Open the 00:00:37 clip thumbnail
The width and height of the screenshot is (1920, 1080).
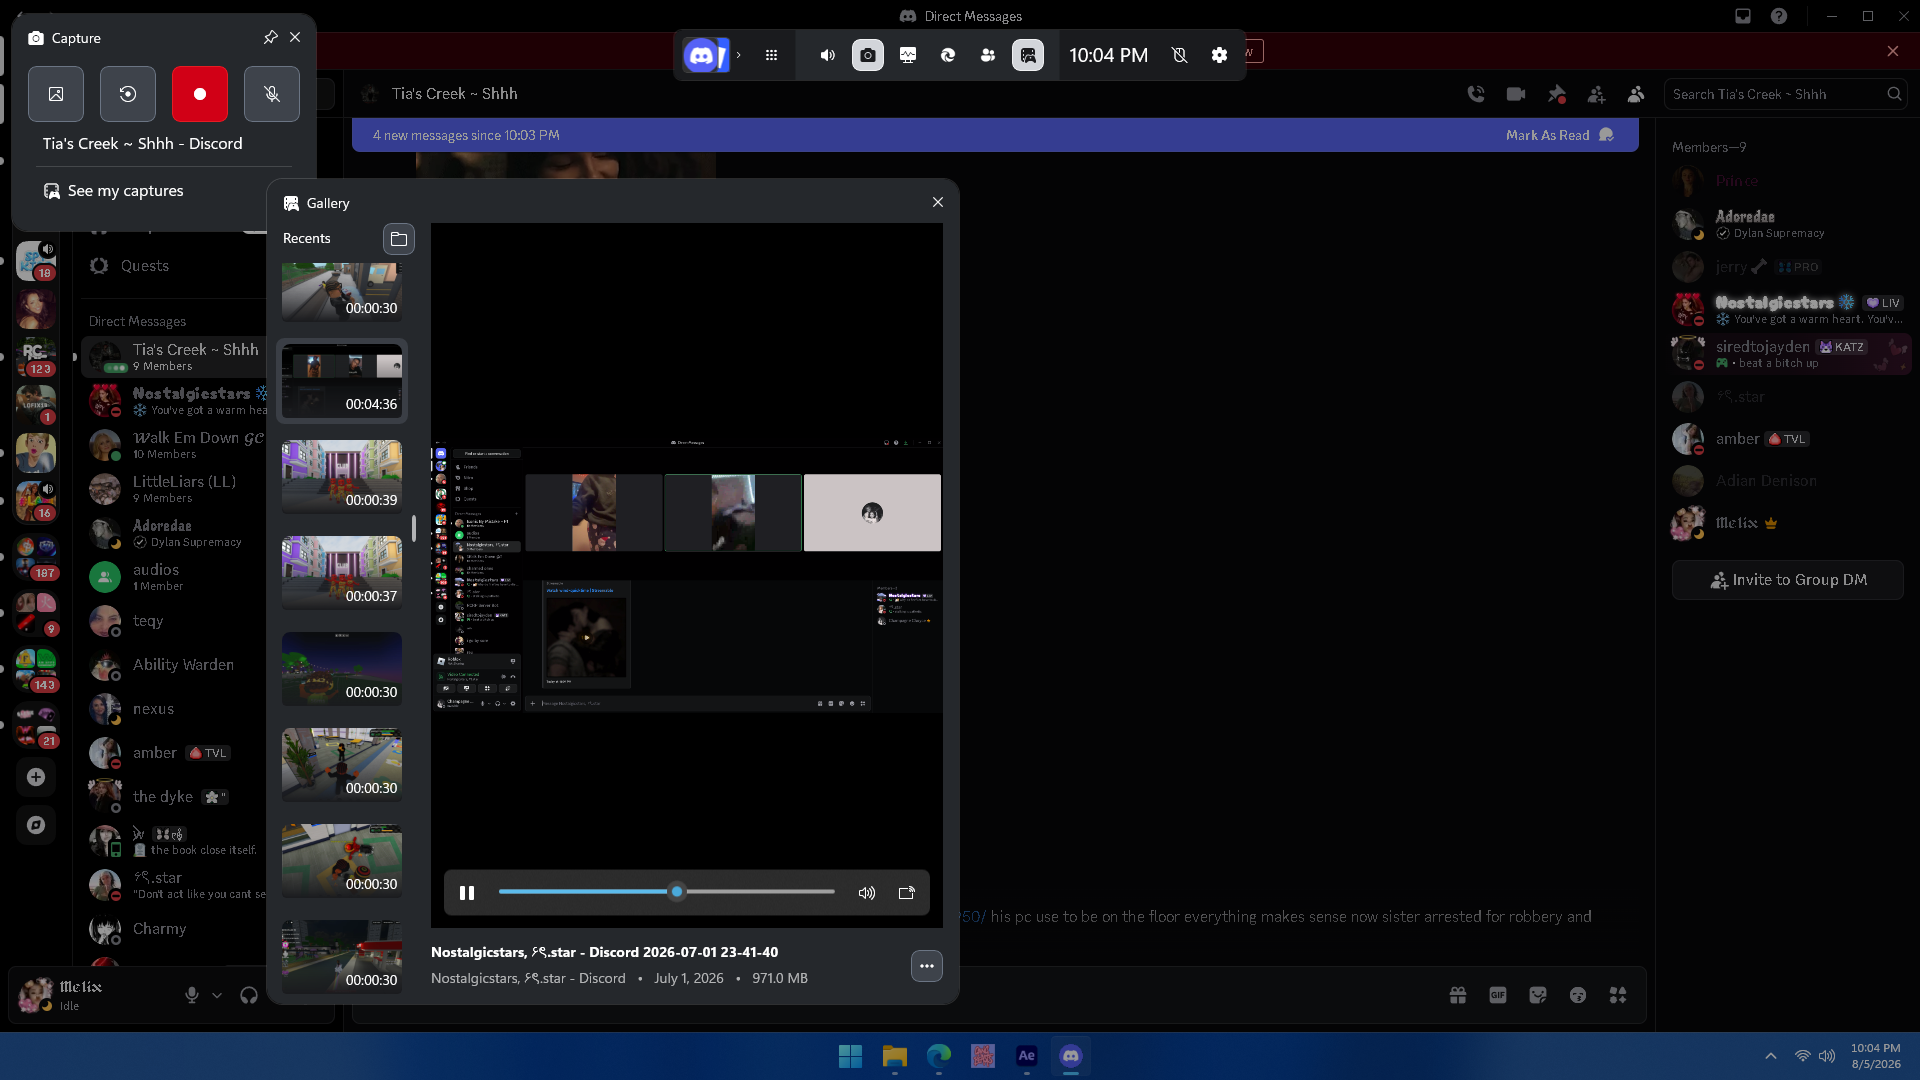pyautogui.click(x=342, y=572)
